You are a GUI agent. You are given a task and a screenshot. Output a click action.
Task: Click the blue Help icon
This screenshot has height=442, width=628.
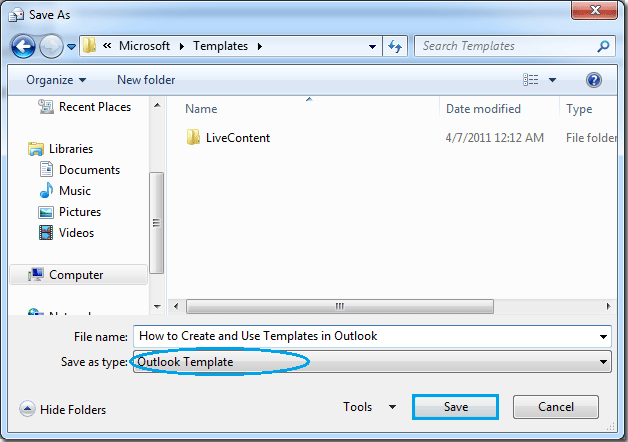pos(594,80)
